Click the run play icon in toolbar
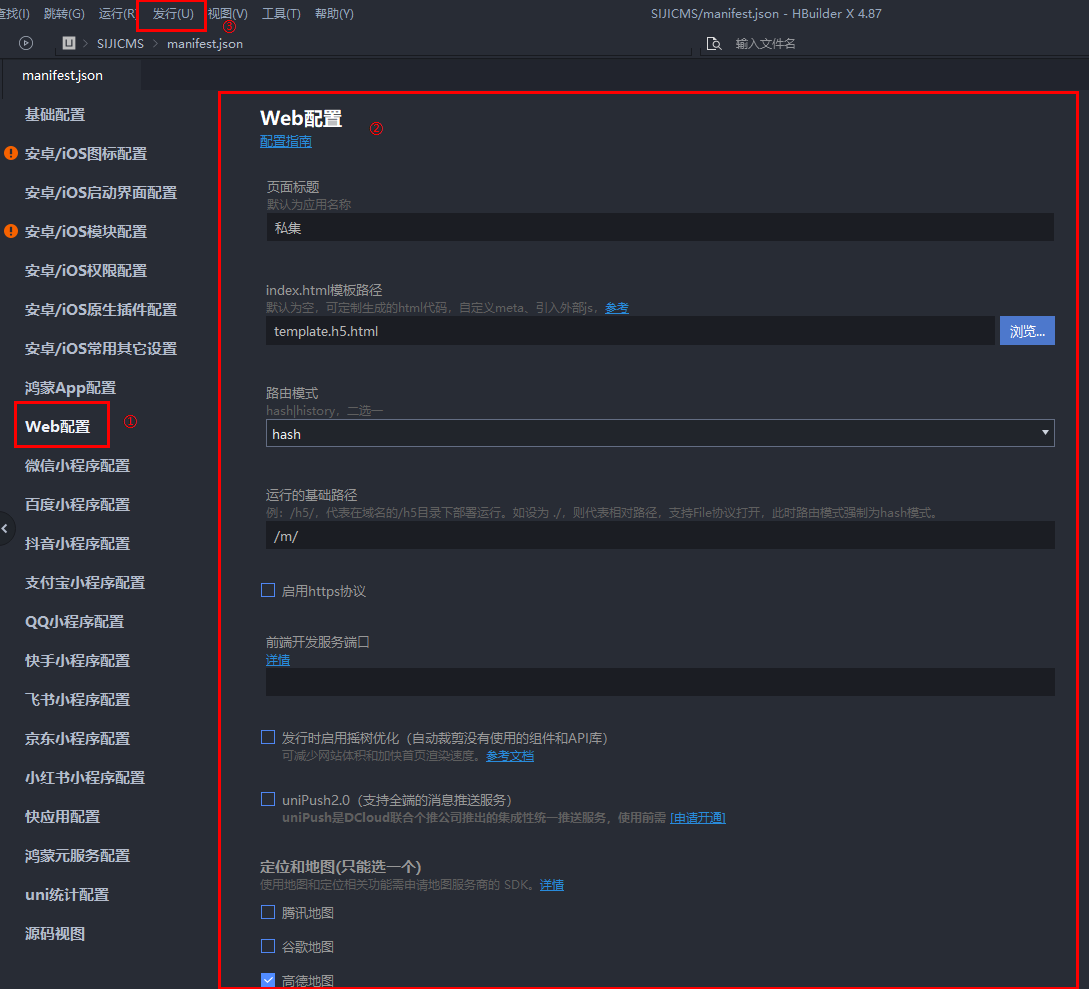 point(26,43)
